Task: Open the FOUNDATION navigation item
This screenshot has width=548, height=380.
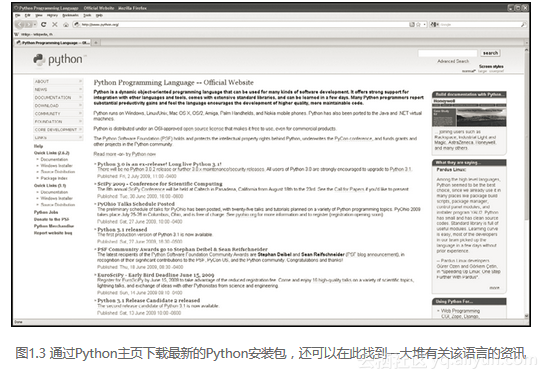Action: click(x=58, y=122)
